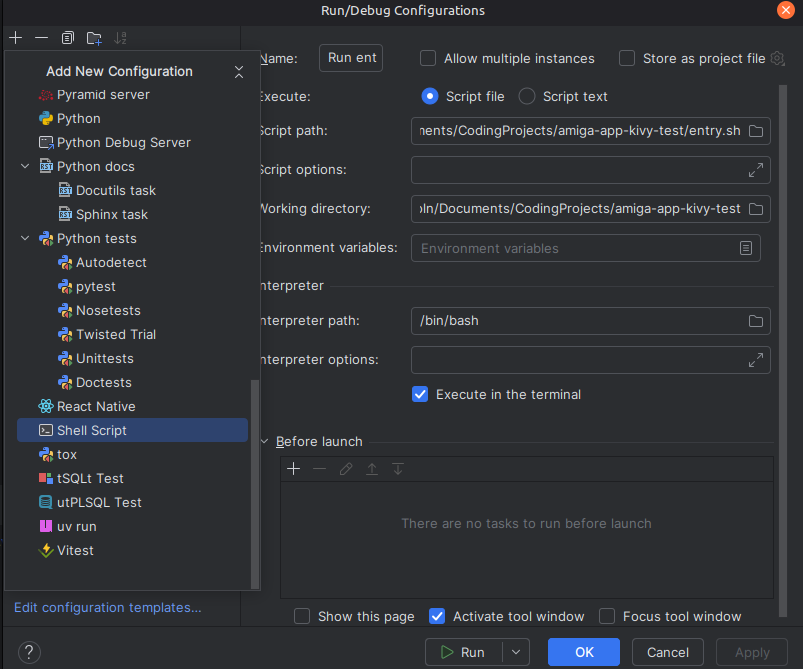Click the expand icon in Script options field
Image resolution: width=803 pixels, height=669 pixels.
click(756, 170)
